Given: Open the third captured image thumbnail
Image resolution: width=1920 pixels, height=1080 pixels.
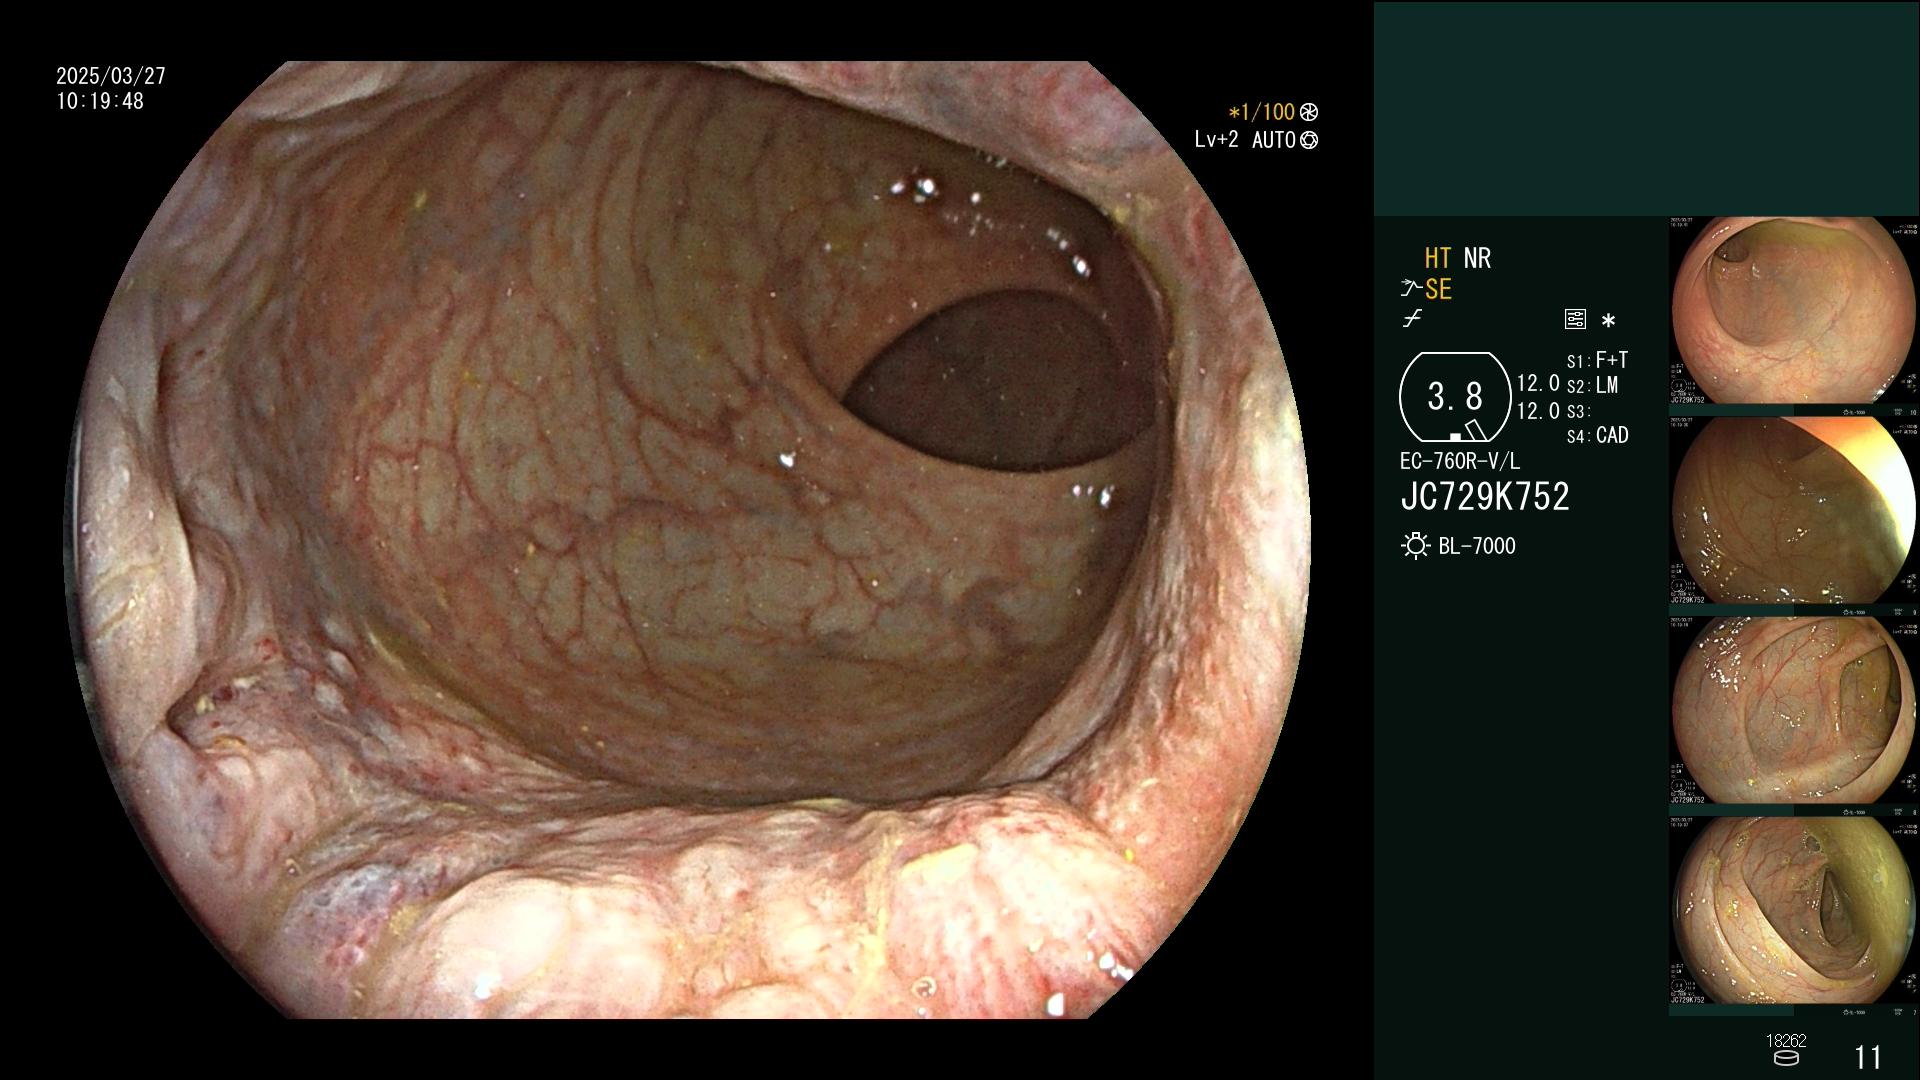Looking at the screenshot, I should pyautogui.click(x=1794, y=710).
